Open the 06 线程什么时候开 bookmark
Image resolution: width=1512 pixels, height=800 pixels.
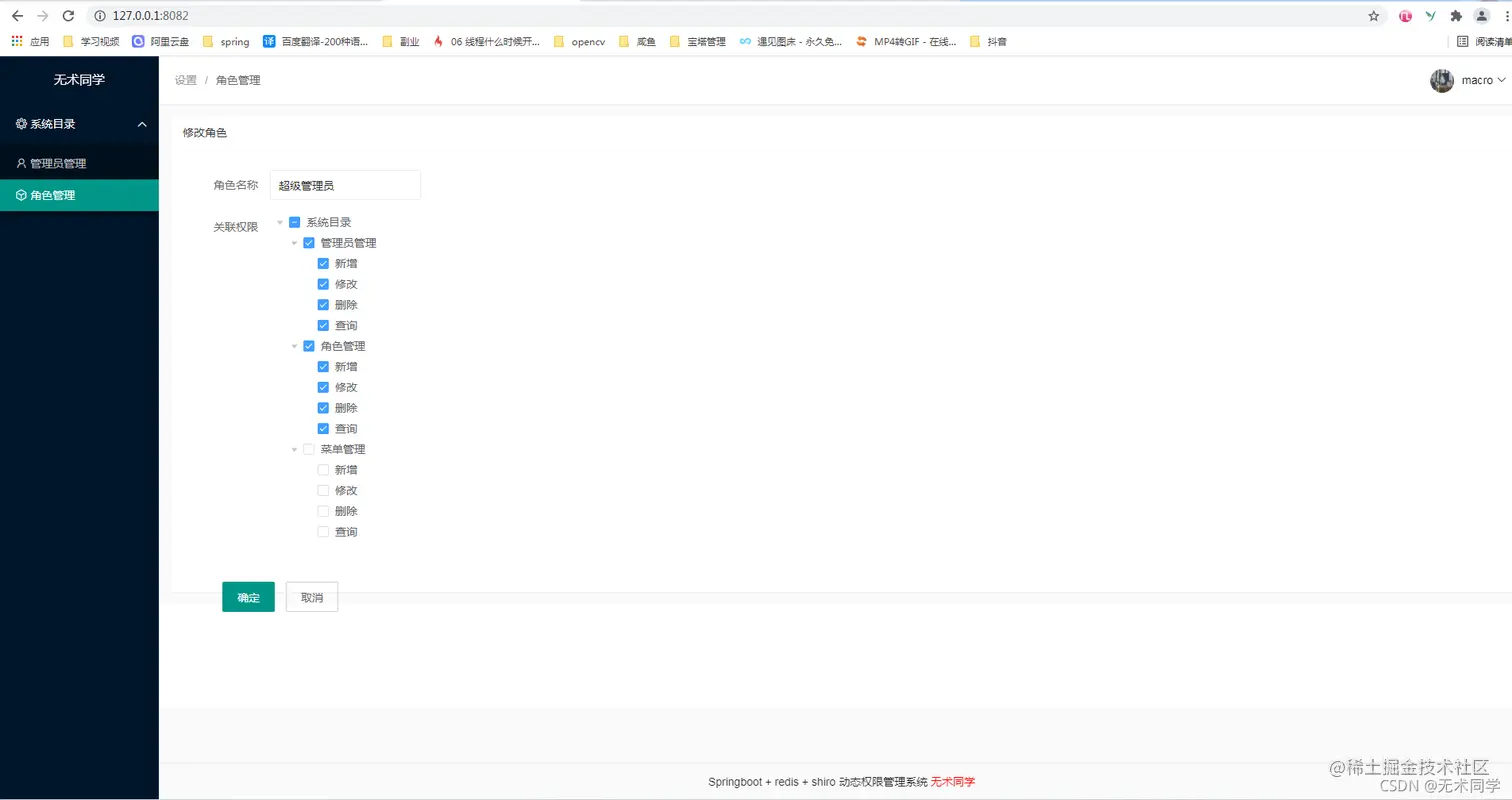pyautogui.click(x=486, y=41)
